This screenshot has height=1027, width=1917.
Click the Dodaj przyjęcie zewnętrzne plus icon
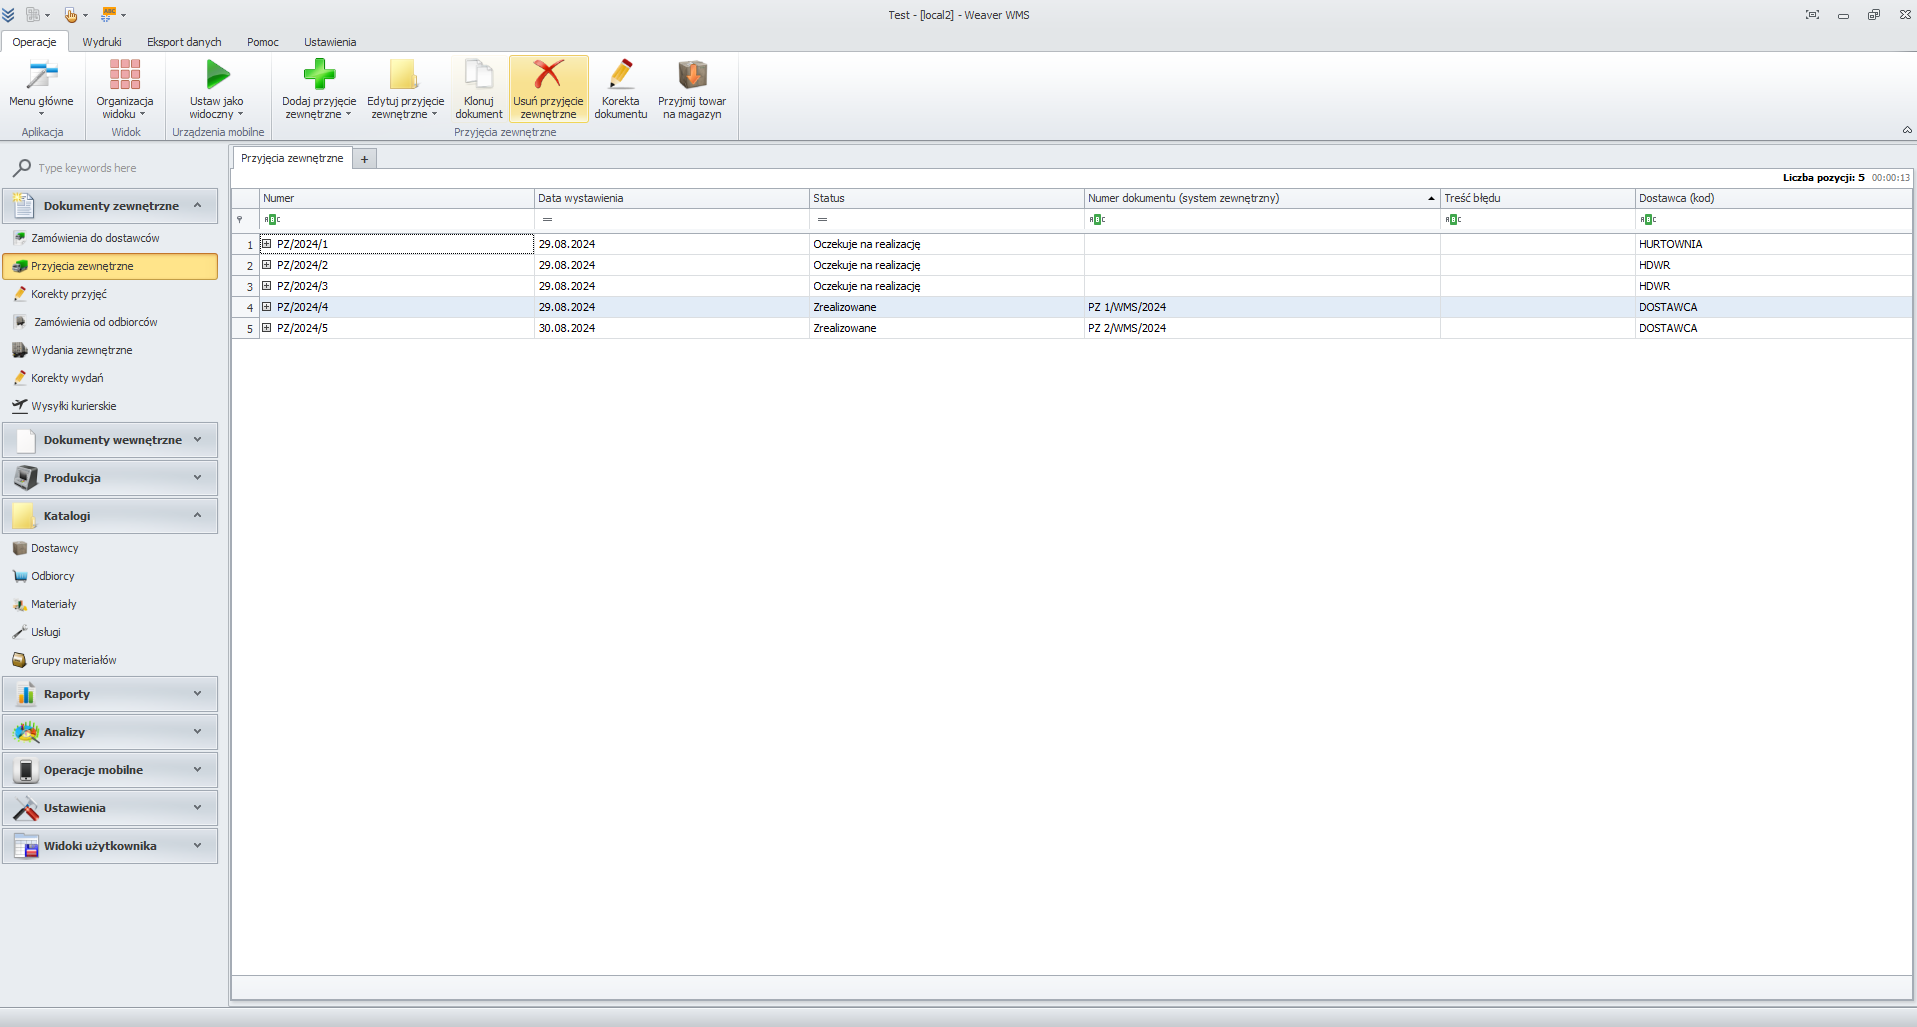tap(319, 76)
